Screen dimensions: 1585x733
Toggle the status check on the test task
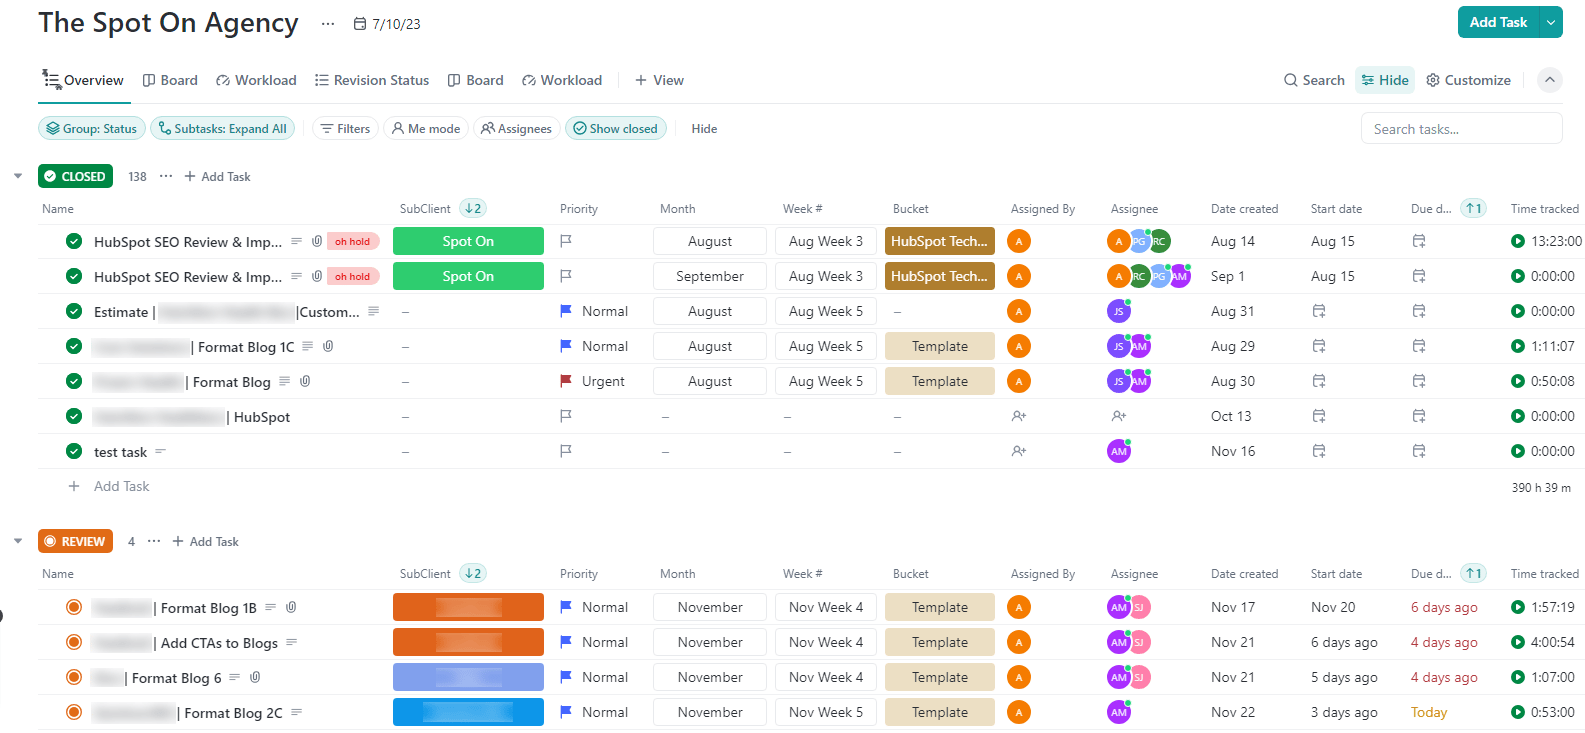[x=74, y=451]
